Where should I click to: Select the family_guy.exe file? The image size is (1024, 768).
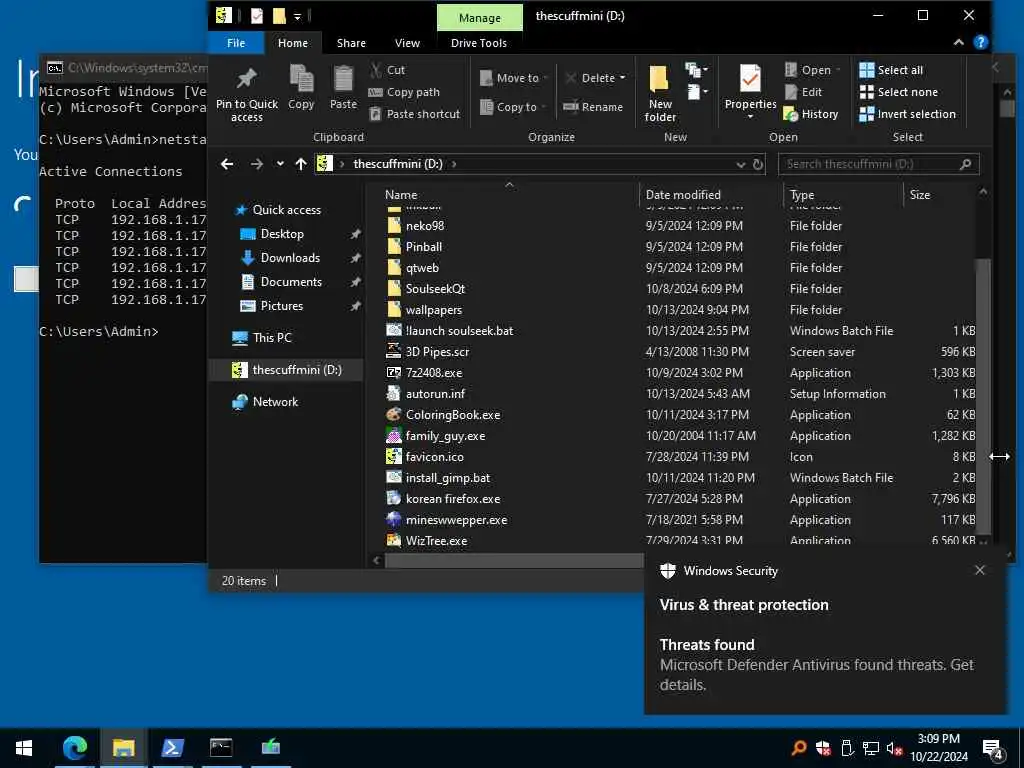(x=445, y=436)
